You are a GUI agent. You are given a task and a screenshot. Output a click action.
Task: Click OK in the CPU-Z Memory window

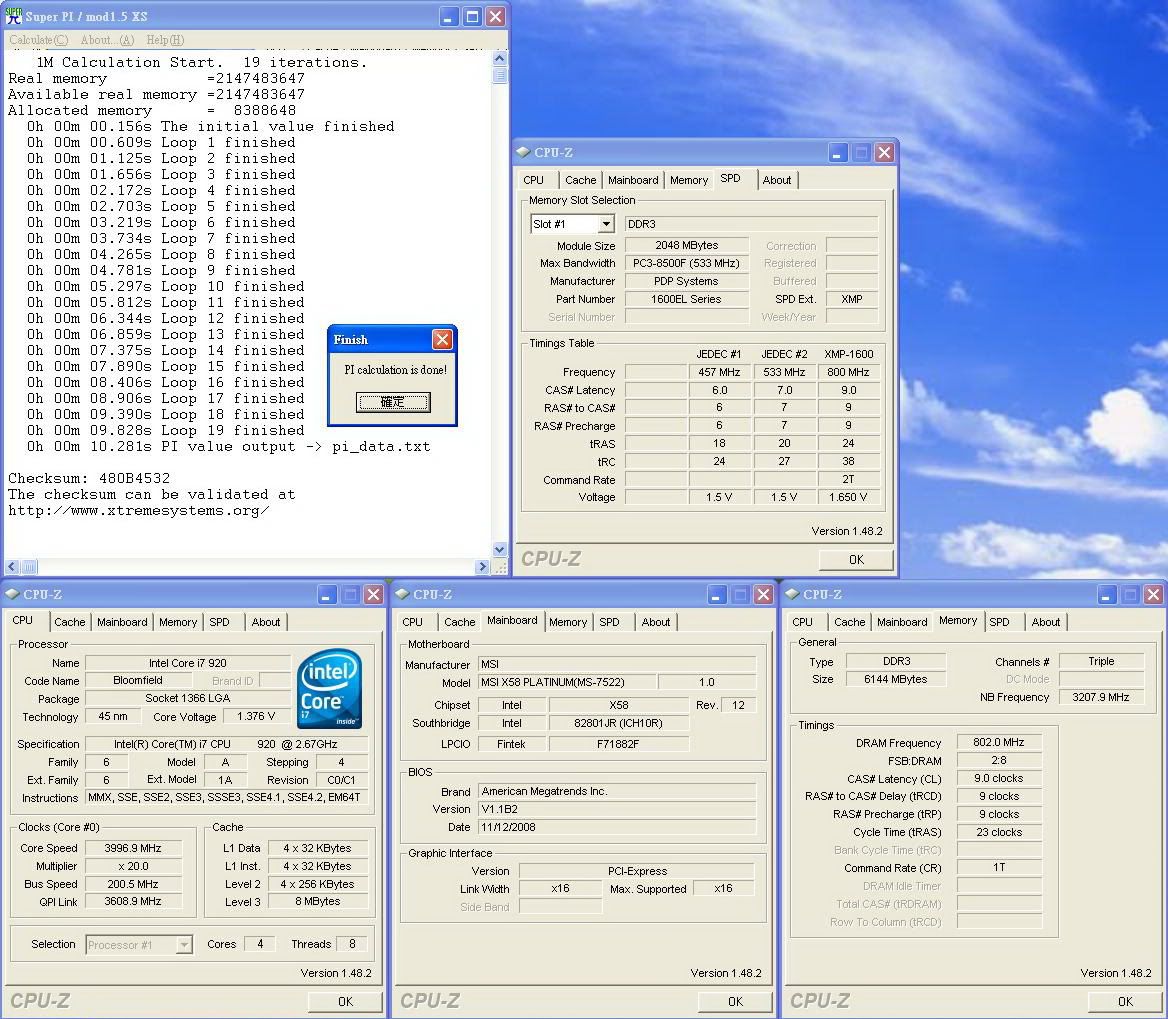tap(1126, 1002)
